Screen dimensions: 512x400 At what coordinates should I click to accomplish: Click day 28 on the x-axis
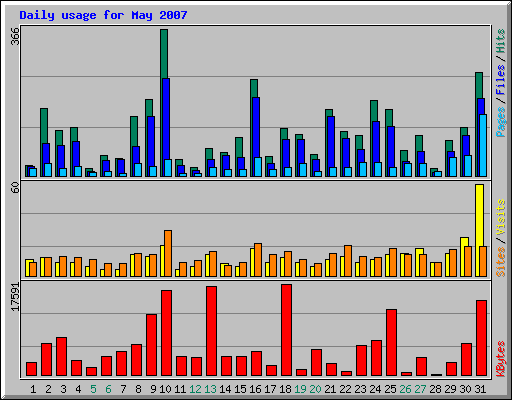click(435, 389)
